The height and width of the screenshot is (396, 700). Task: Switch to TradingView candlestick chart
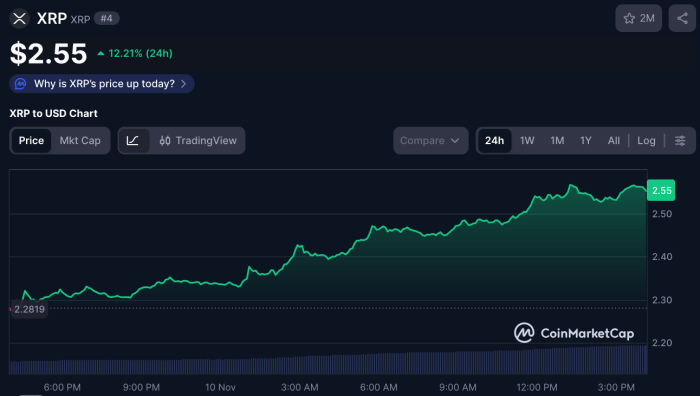coord(198,141)
